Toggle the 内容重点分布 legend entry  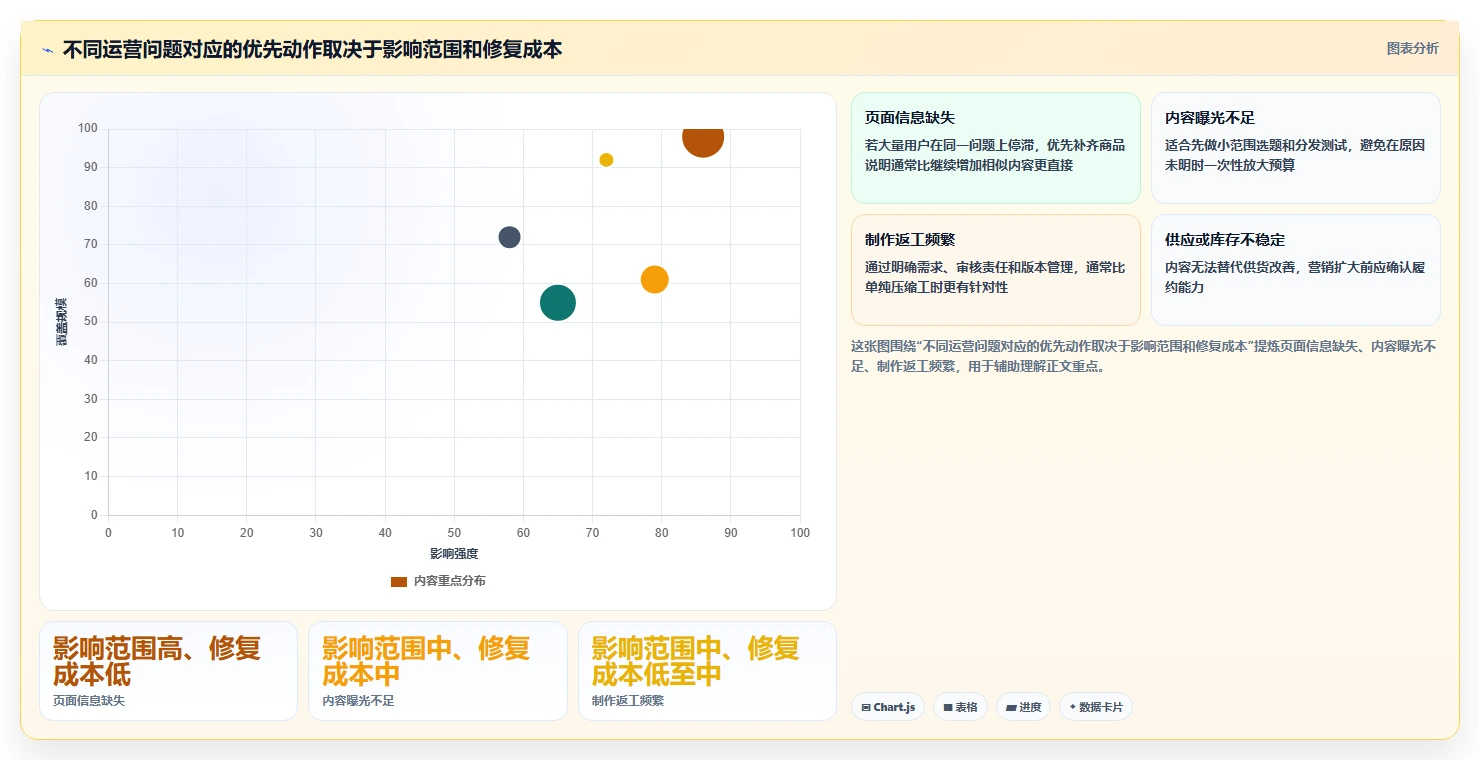[x=438, y=581]
